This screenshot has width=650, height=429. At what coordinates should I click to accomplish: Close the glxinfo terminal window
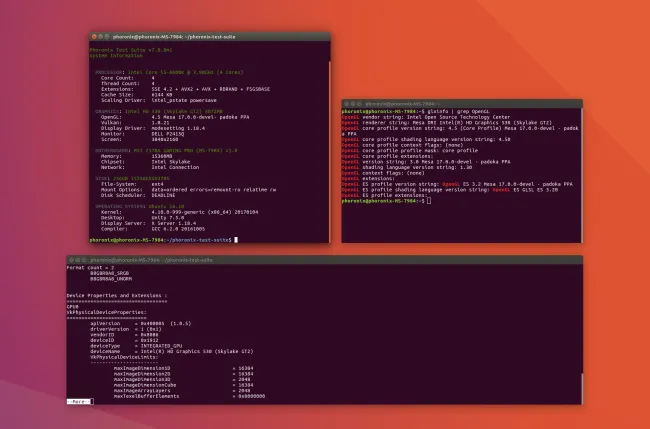[x=347, y=104]
